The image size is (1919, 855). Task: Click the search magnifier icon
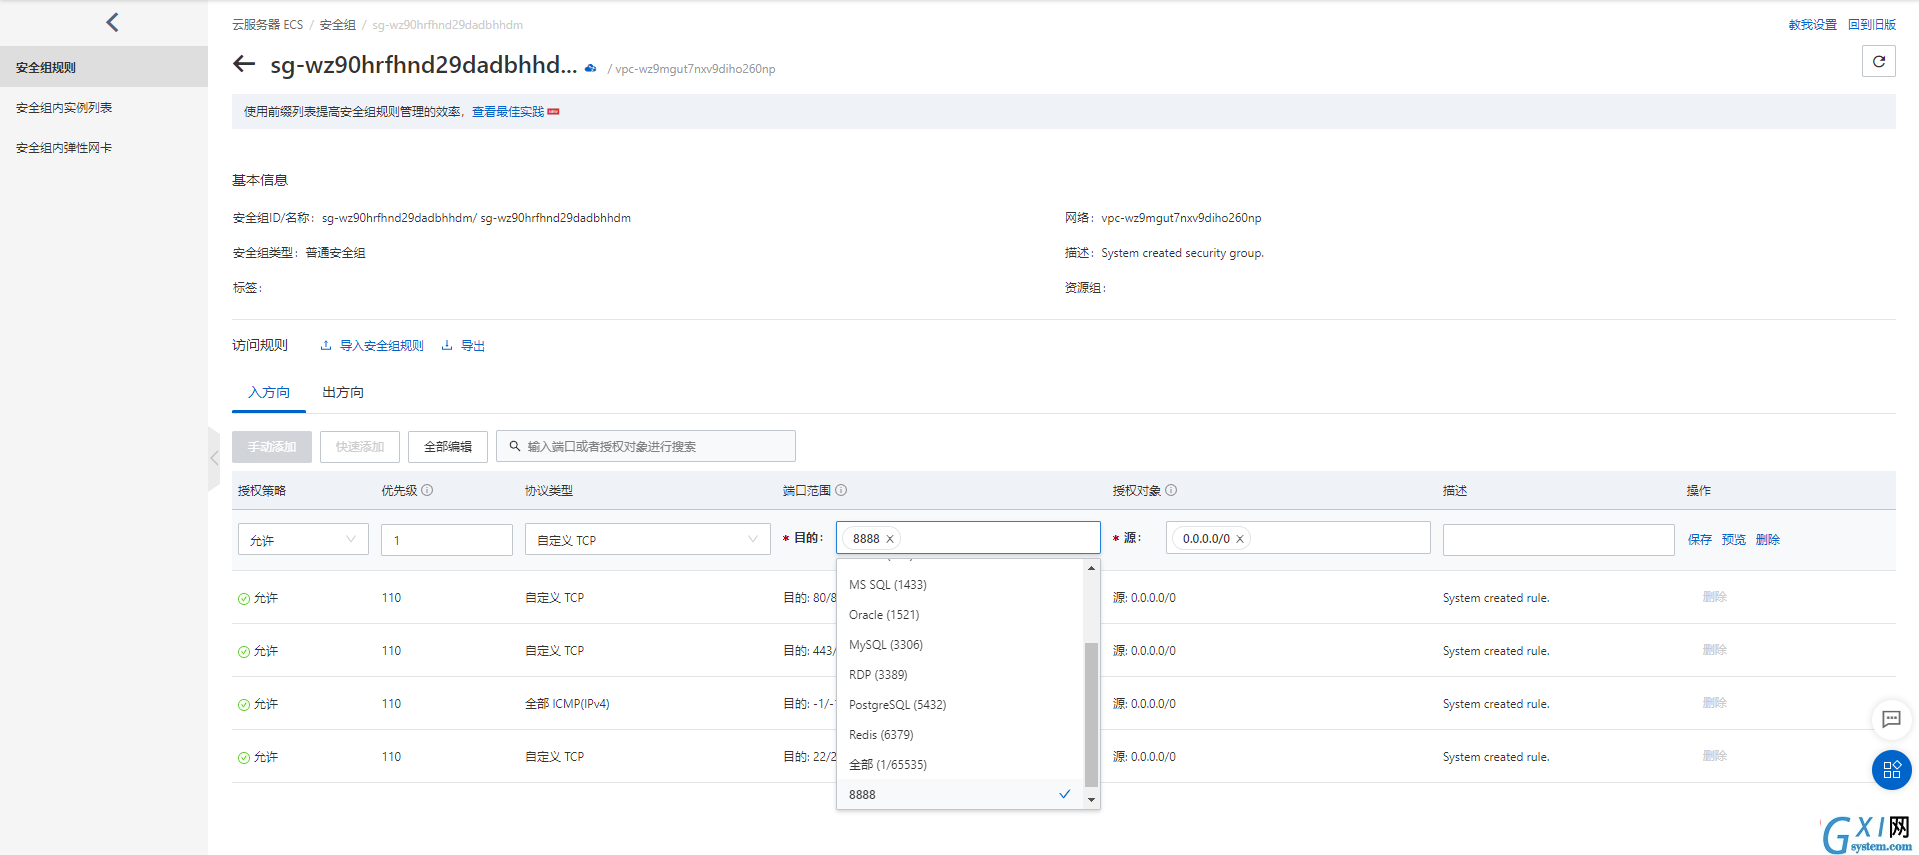tap(515, 446)
